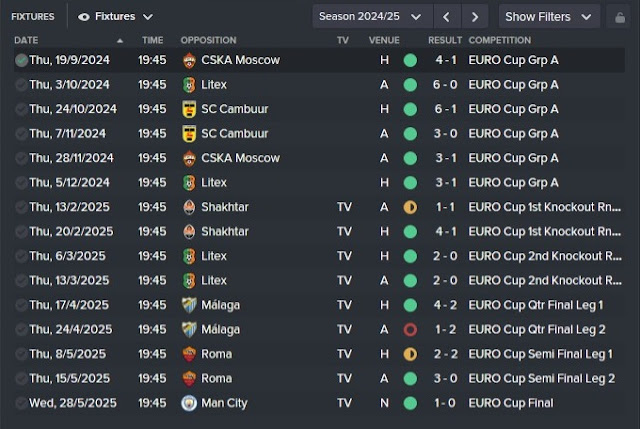Tick the selection circle for the 28/5/2025 final

point(21,403)
